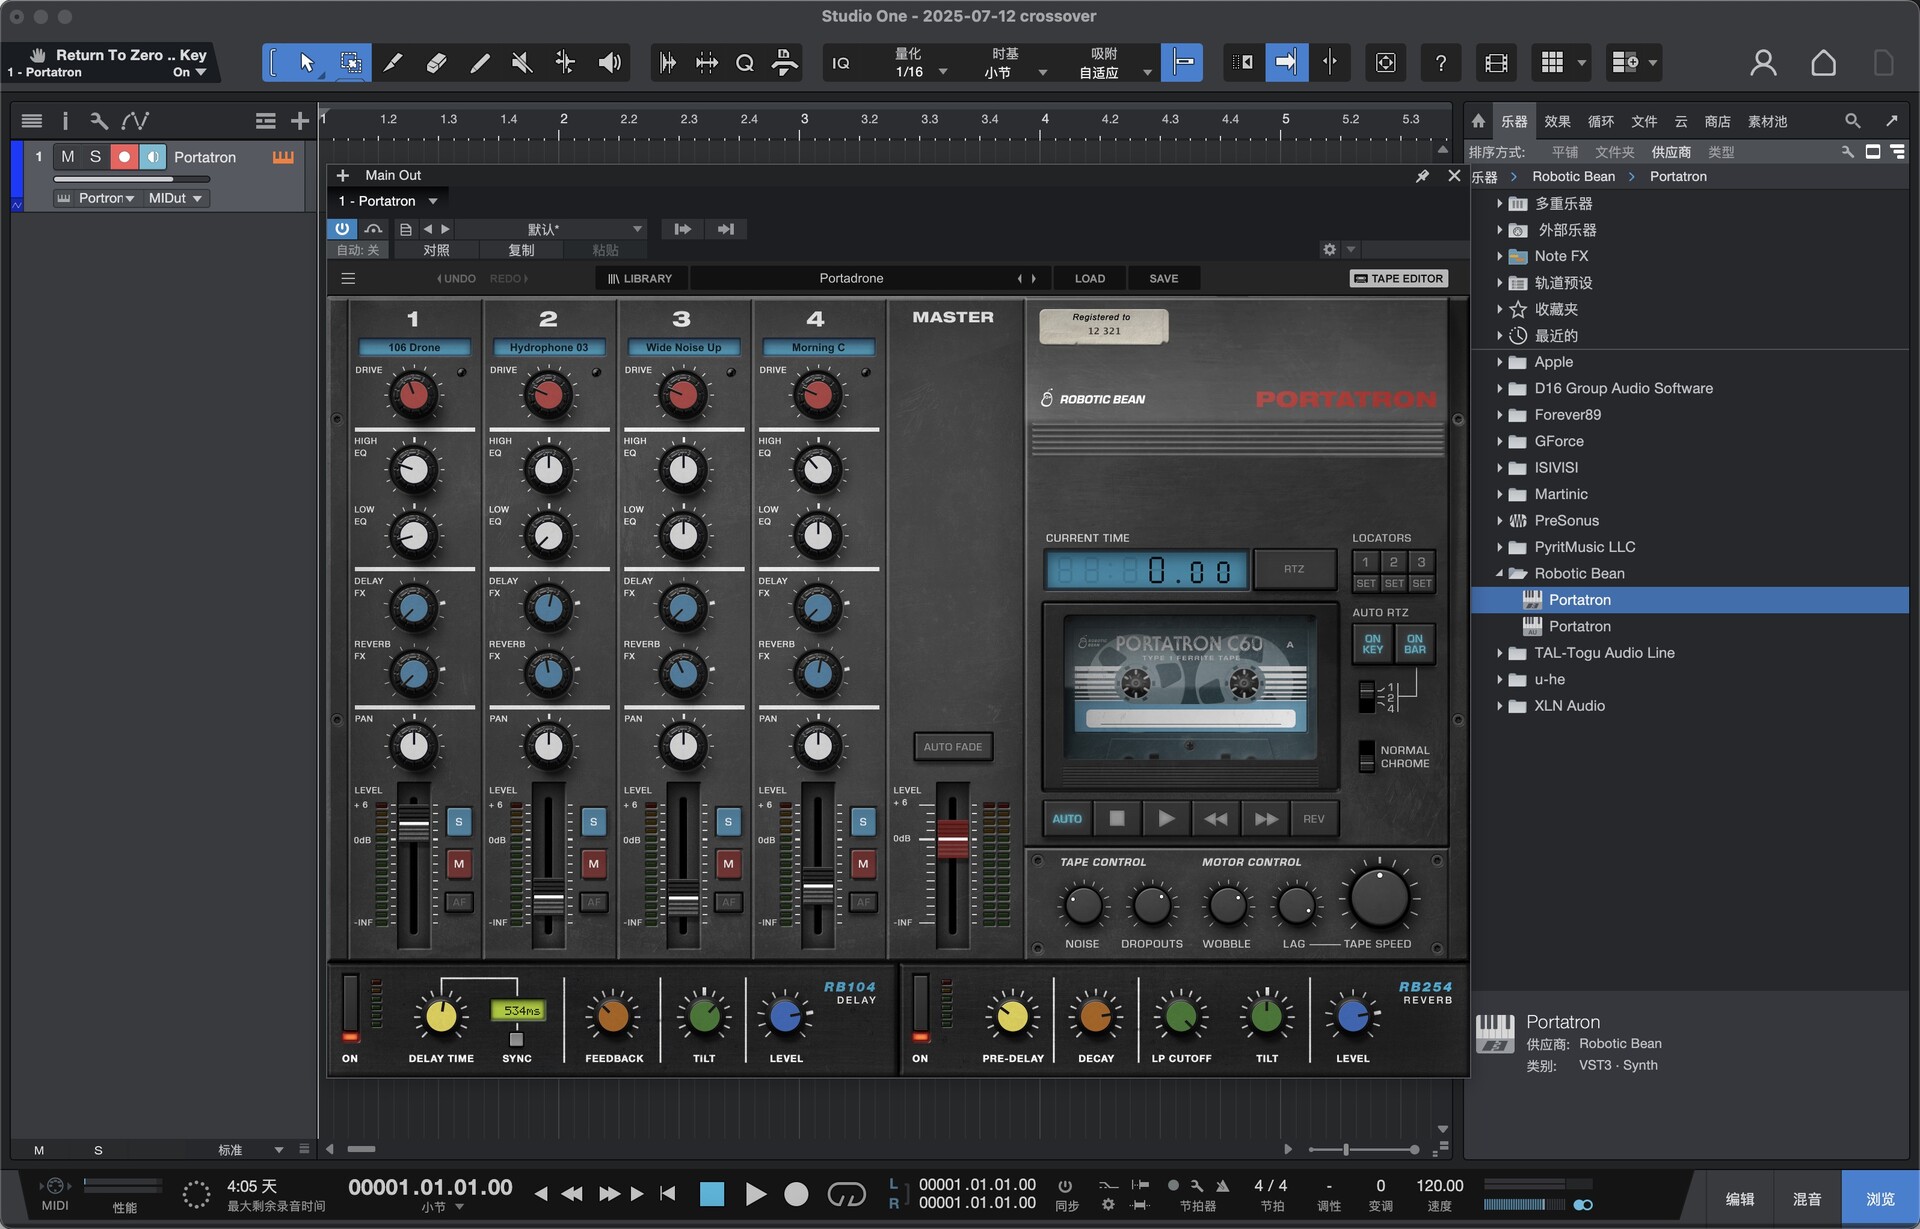Open the browser home icon

tap(1478, 121)
